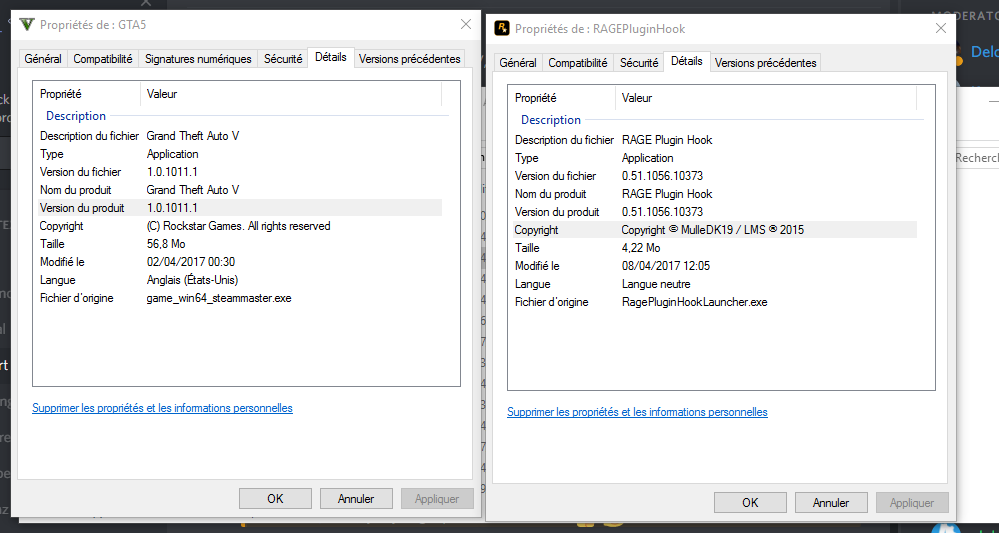Select Détails tab in RAGEPluginHook properties

click(x=687, y=61)
